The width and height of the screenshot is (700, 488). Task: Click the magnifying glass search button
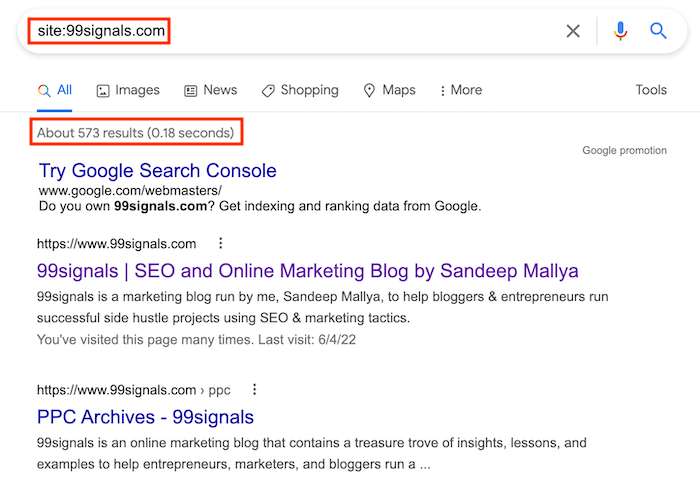point(658,31)
